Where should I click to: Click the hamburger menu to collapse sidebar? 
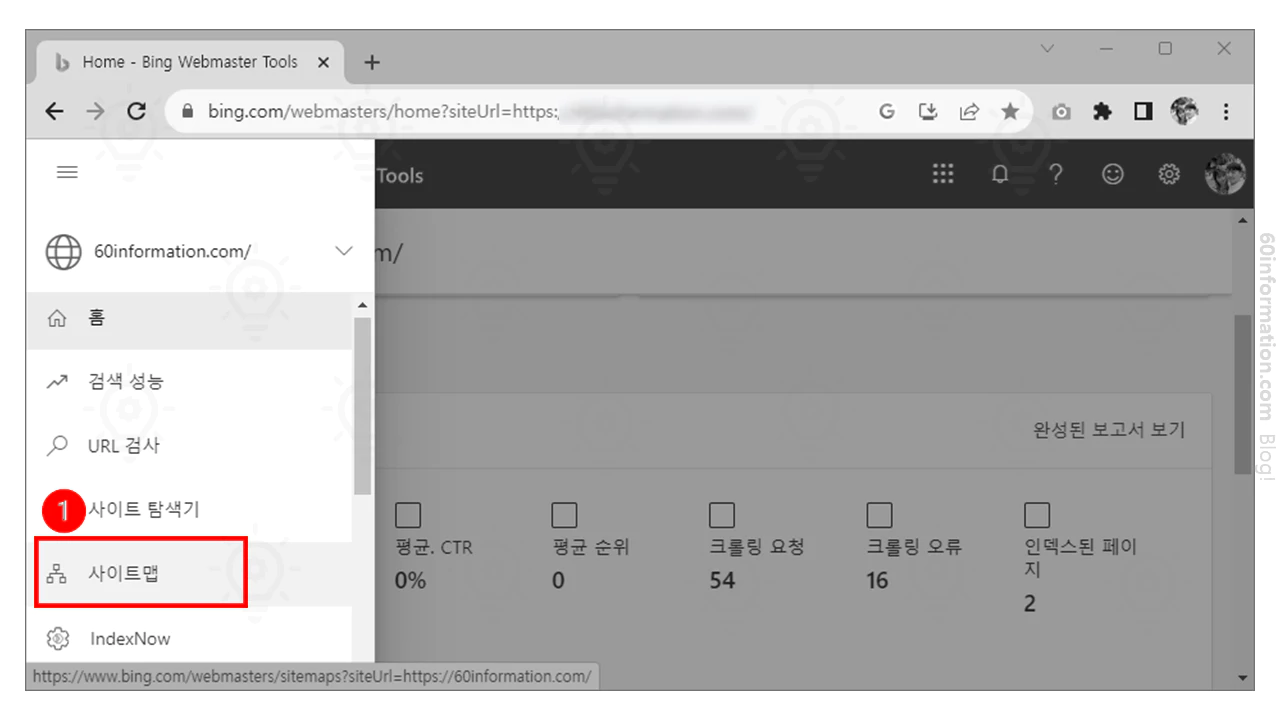pos(67,171)
